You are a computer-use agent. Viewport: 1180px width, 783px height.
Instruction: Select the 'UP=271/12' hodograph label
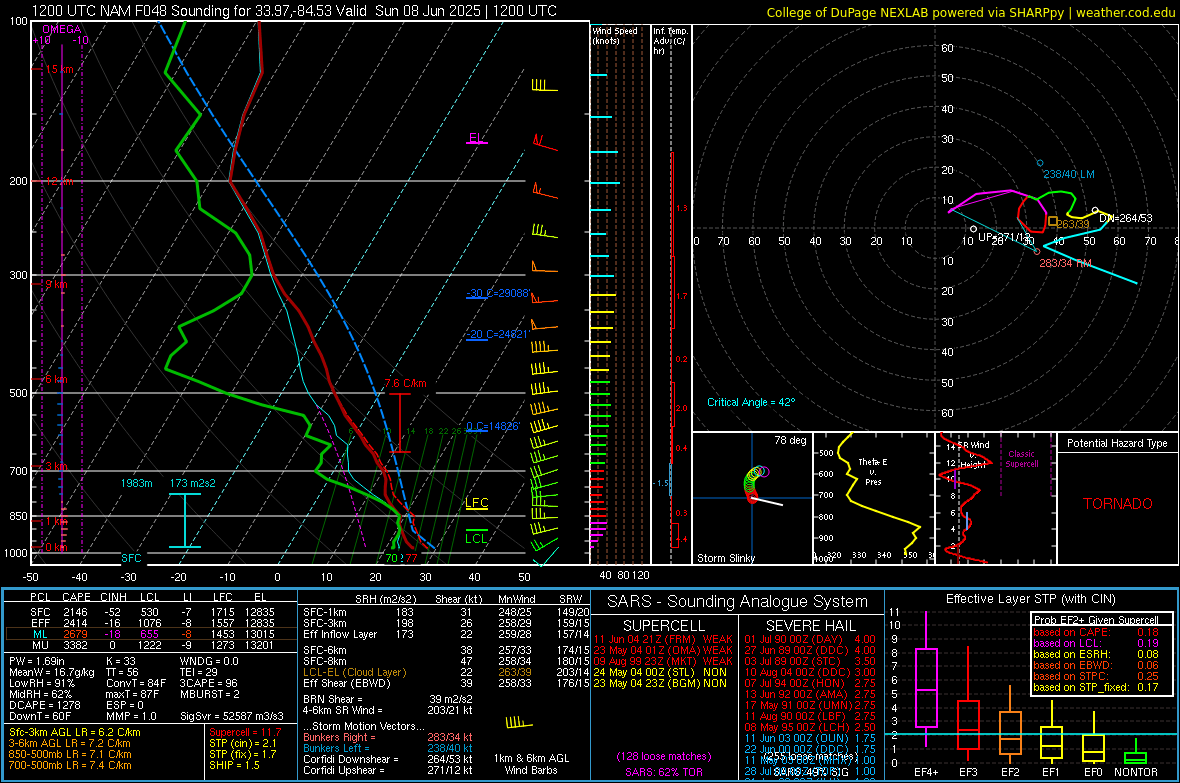[x=1004, y=237]
